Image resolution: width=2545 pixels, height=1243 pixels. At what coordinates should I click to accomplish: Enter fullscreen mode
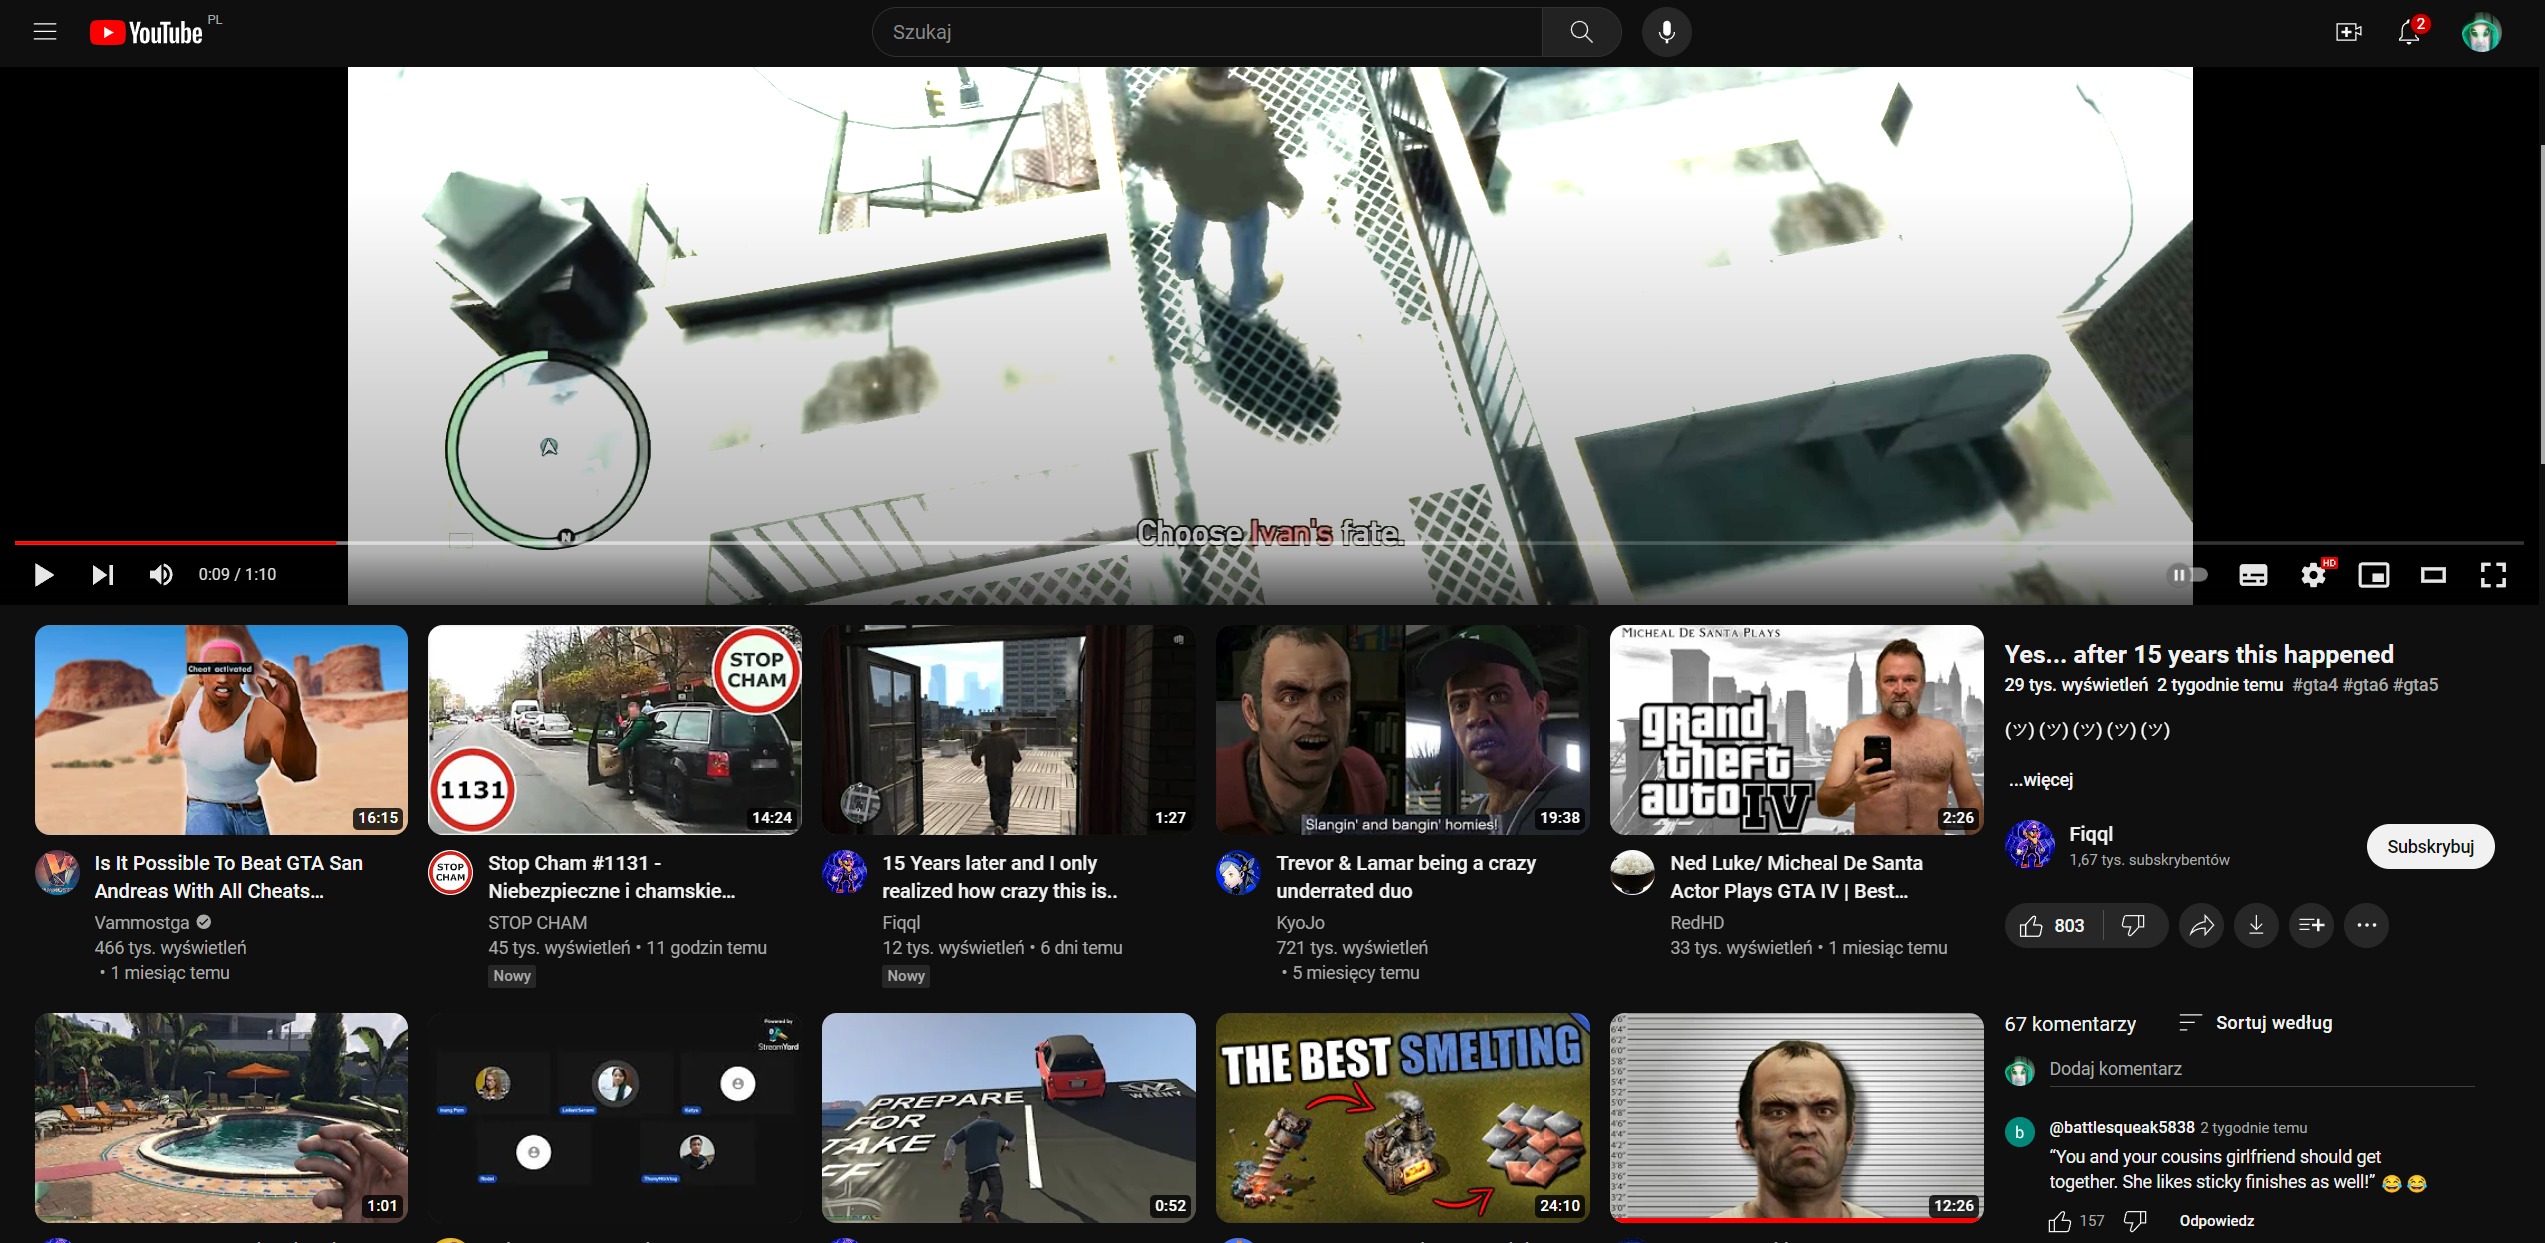pyautogui.click(x=2494, y=575)
